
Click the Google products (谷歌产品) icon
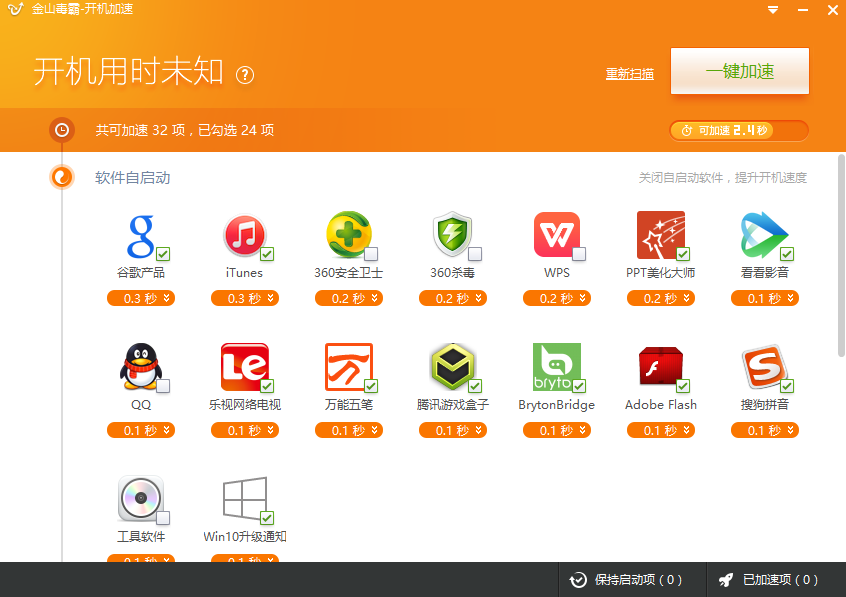click(x=140, y=236)
